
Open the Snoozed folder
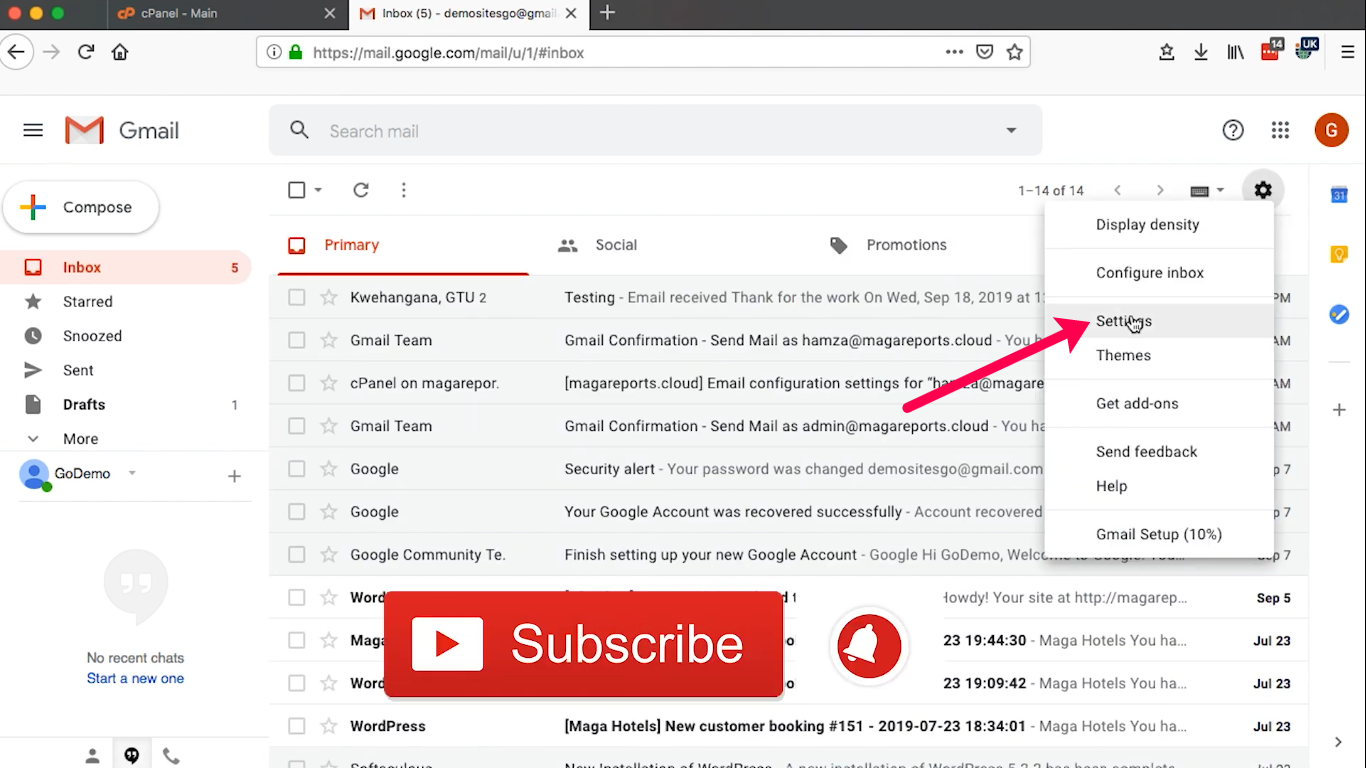tap(92, 336)
